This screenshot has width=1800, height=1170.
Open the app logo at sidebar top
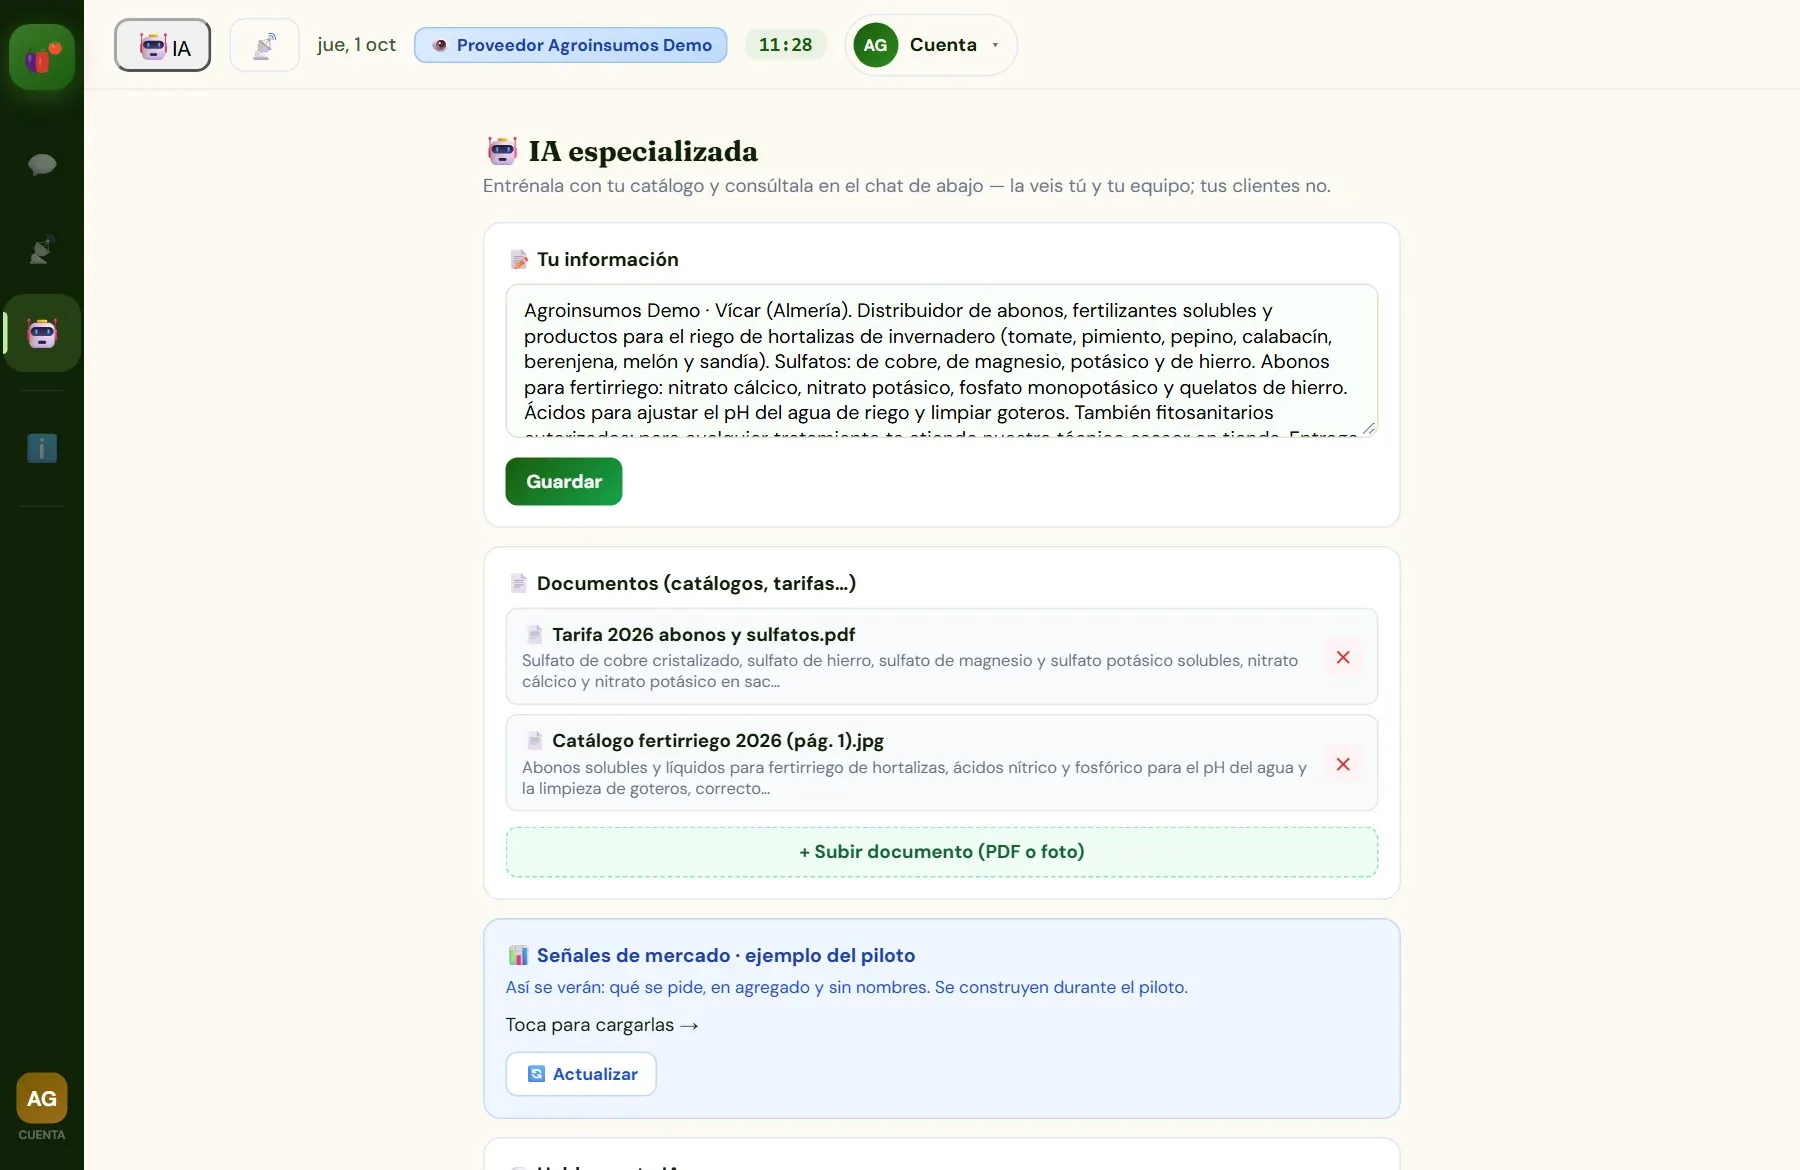(42, 57)
